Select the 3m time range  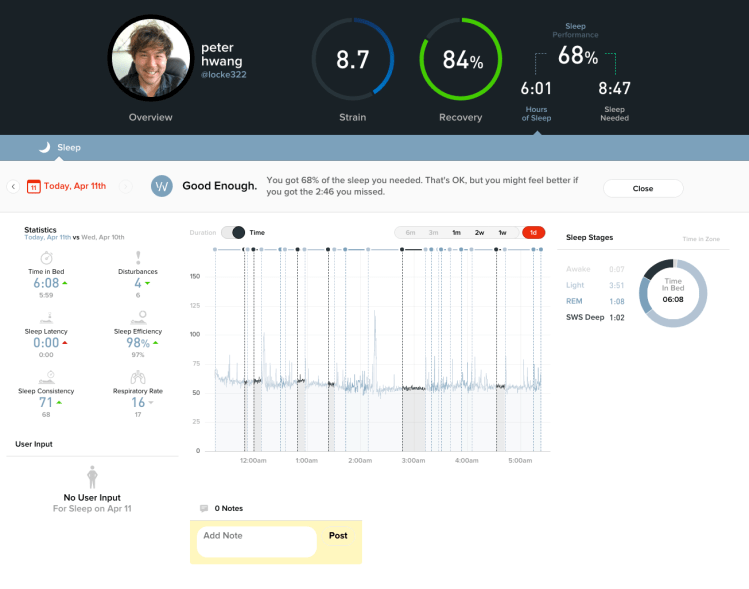(433, 233)
